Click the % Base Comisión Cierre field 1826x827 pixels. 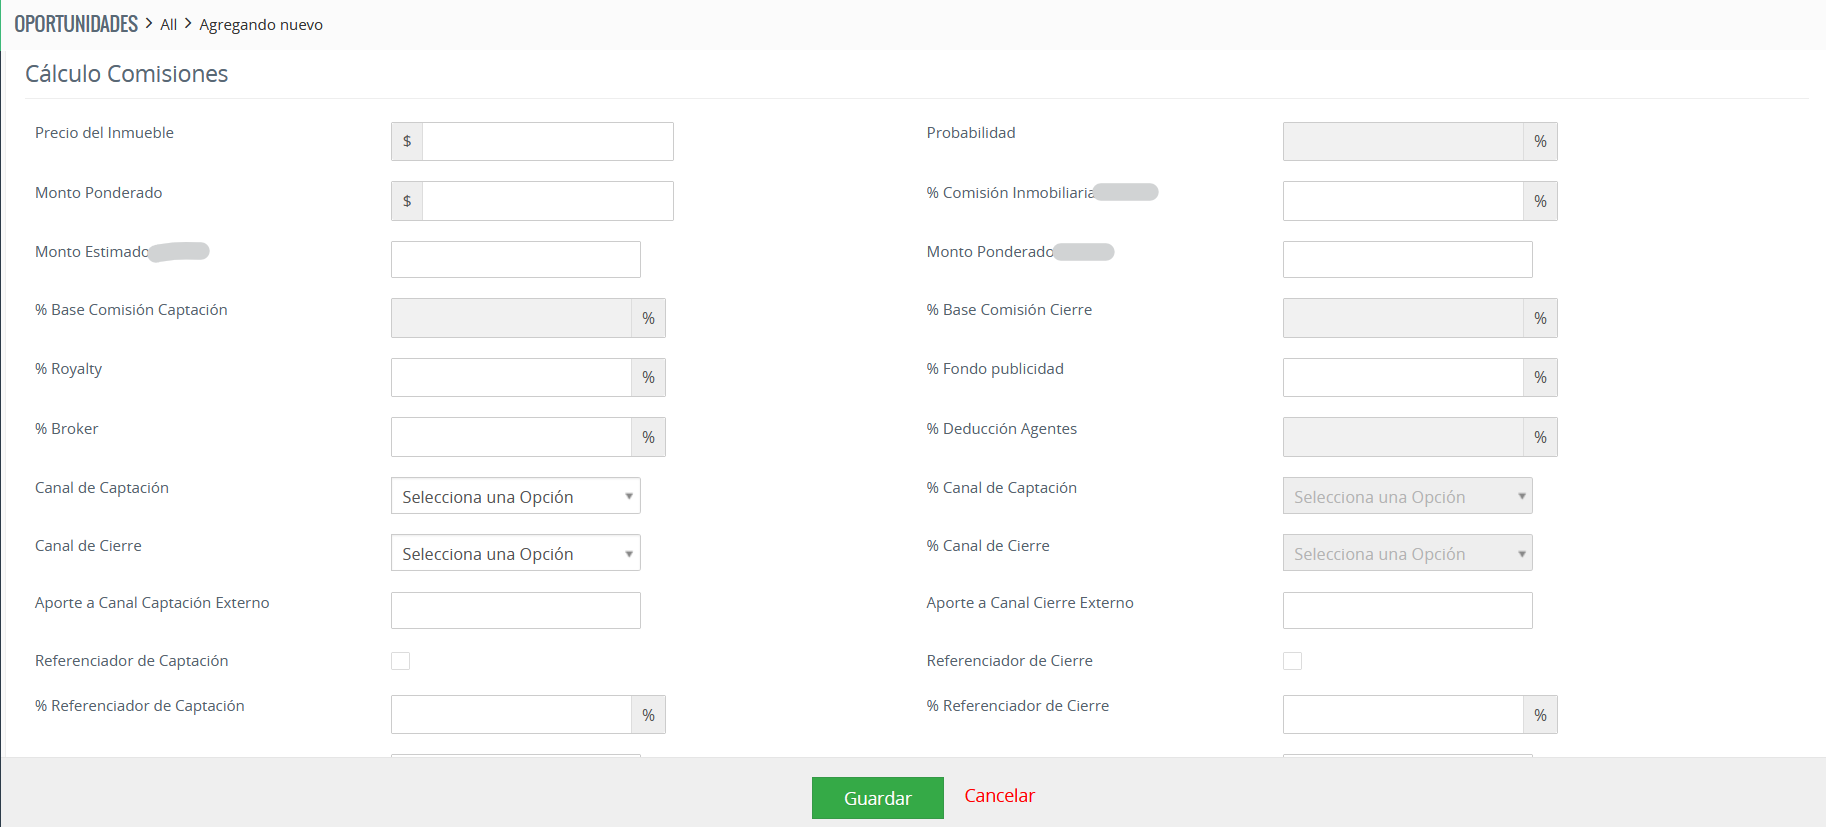1403,318
